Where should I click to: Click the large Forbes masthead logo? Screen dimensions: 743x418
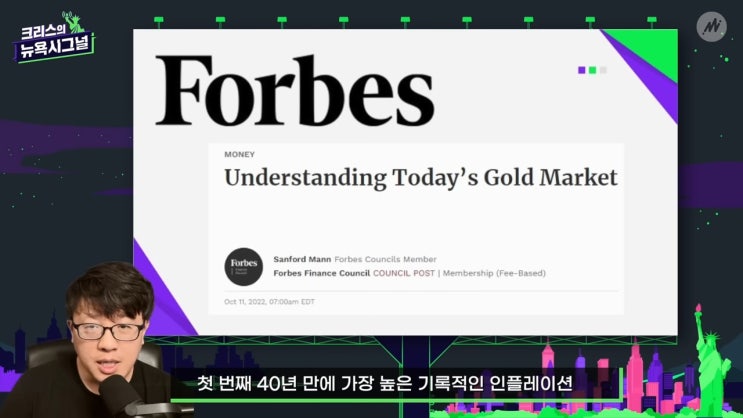[295, 91]
